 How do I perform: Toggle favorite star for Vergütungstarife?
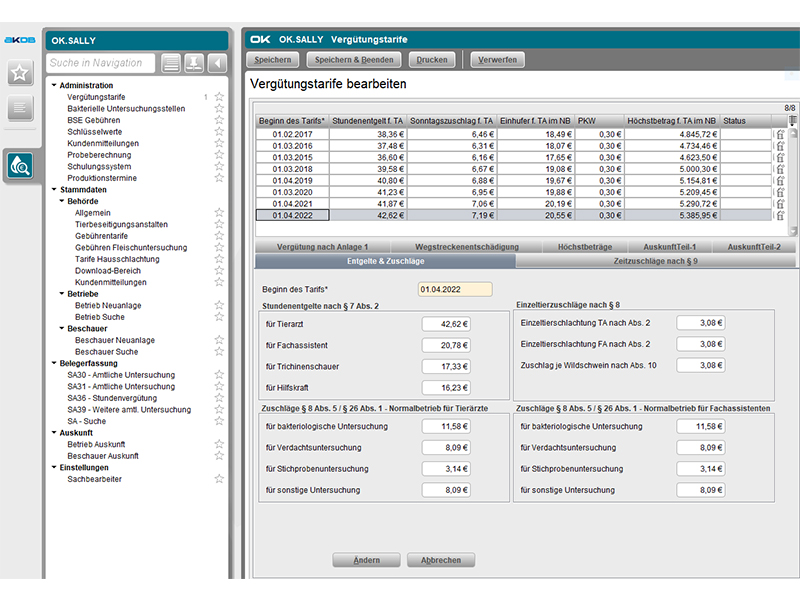pos(219,97)
